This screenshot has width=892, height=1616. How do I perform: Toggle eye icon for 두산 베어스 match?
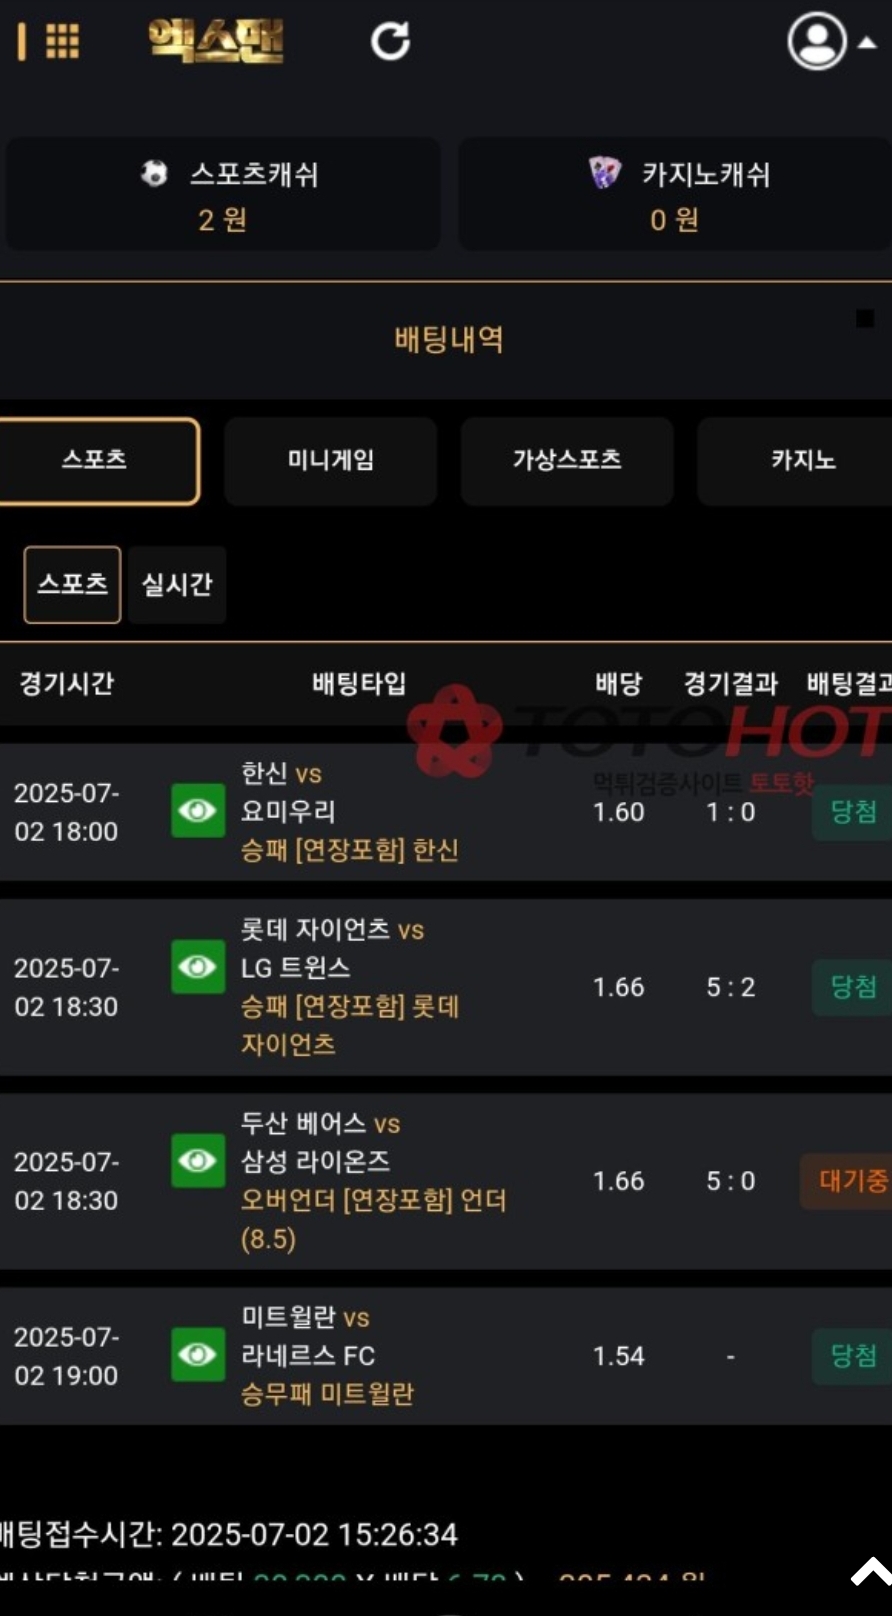(x=198, y=1161)
